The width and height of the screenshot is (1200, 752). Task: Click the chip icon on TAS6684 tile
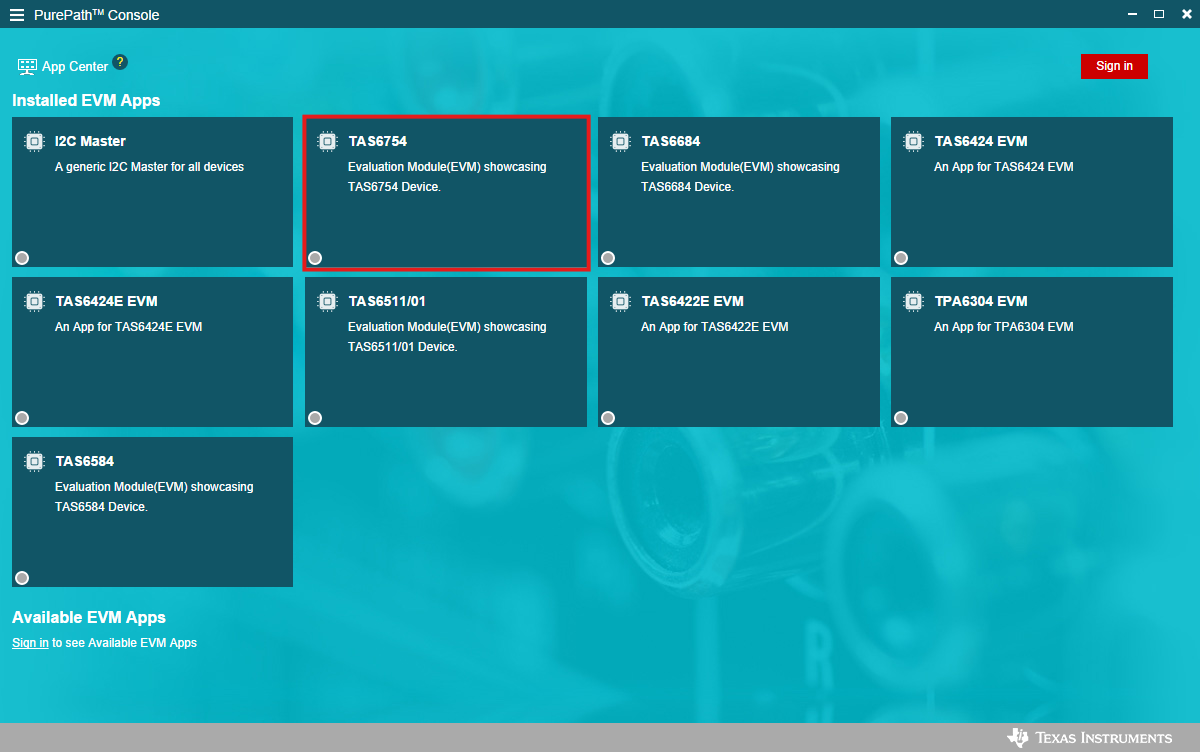click(x=620, y=142)
